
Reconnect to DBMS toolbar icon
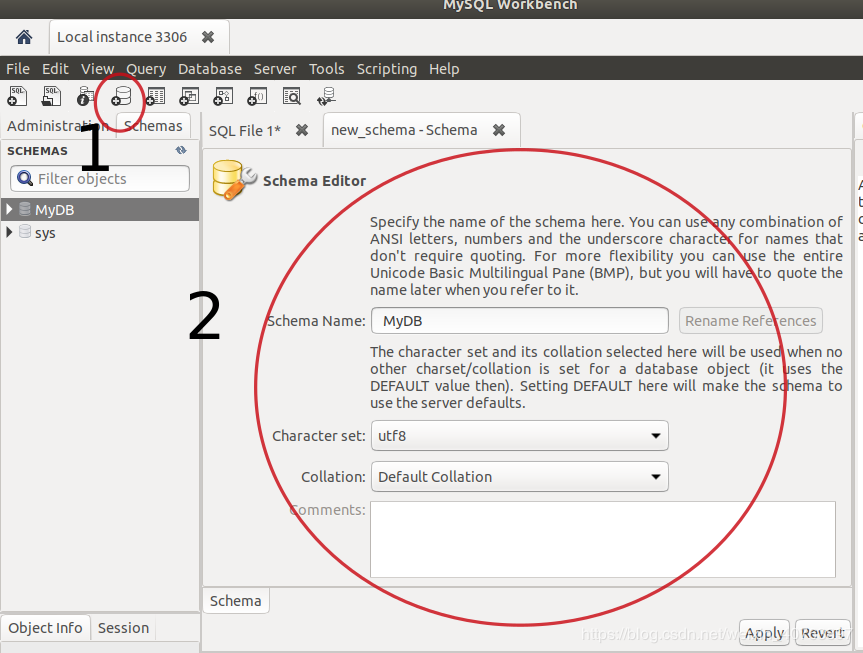coord(326,96)
